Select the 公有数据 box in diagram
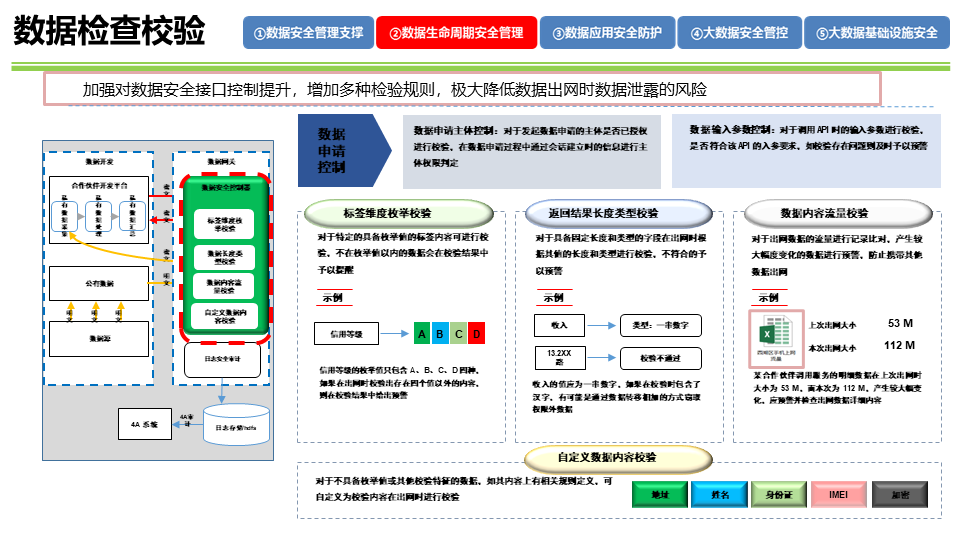Screen dimensions: 960x540 pyautogui.click(x=99, y=283)
